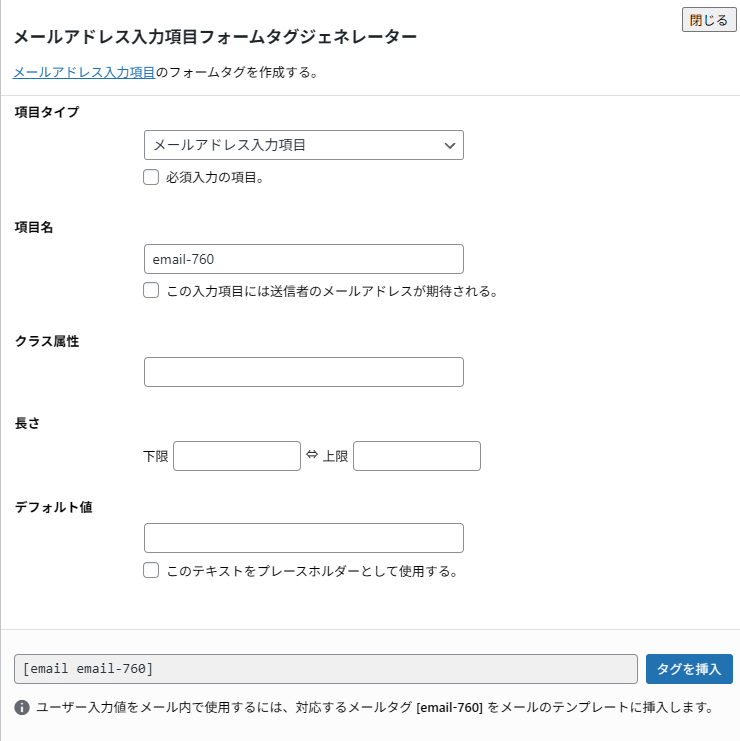Focus the 項目名 field containing email-760
The width and height of the screenshot is (740, 741).
point(303,259)
